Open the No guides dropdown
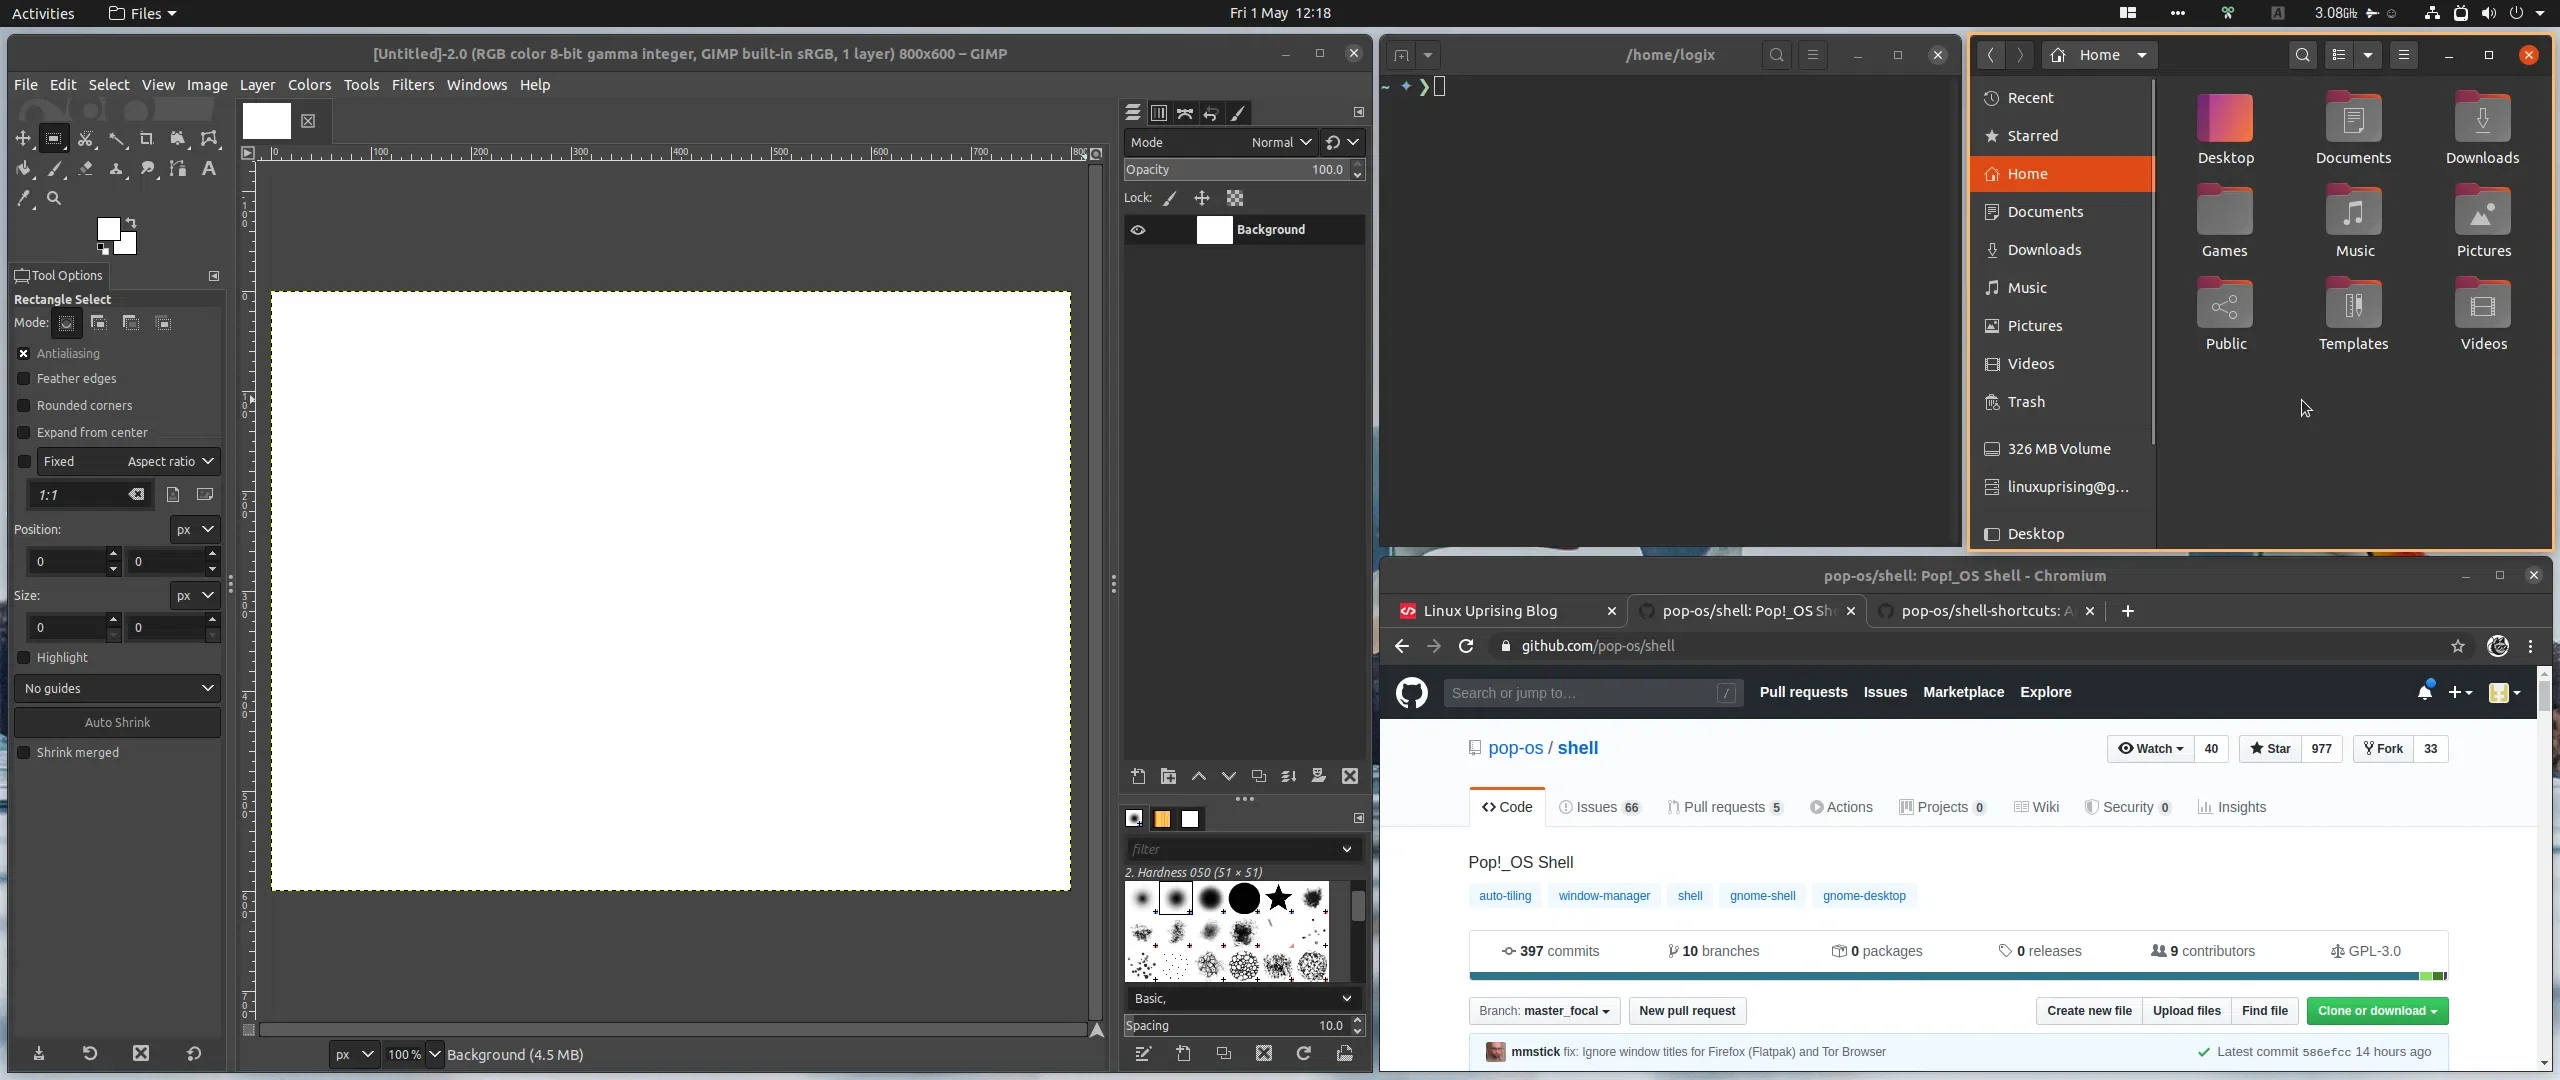The width and height of the screenshot is (2560, 1080). [x=118, y=689]
